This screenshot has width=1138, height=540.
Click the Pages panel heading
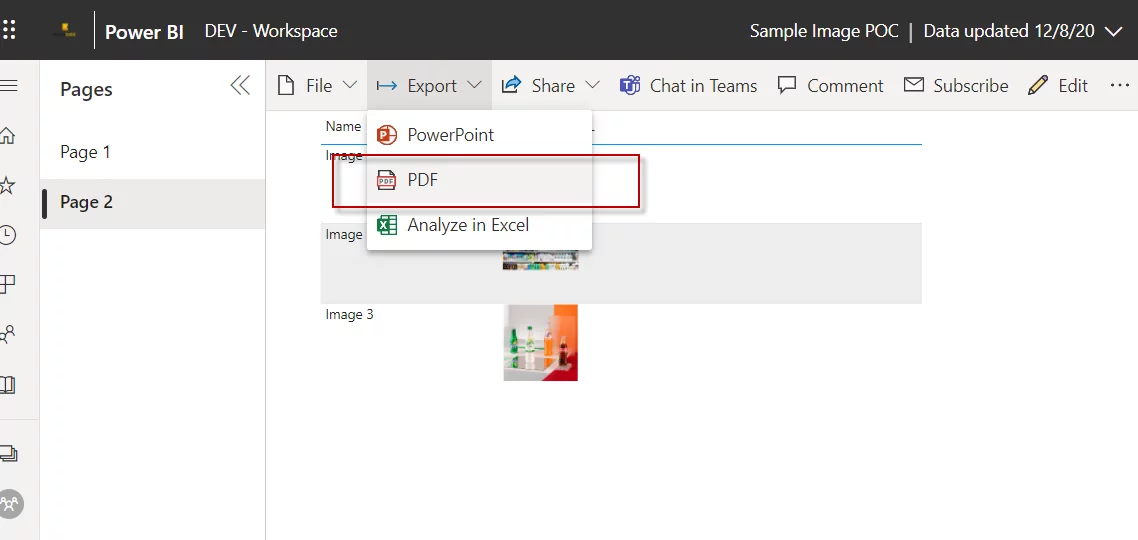point(86,89)
